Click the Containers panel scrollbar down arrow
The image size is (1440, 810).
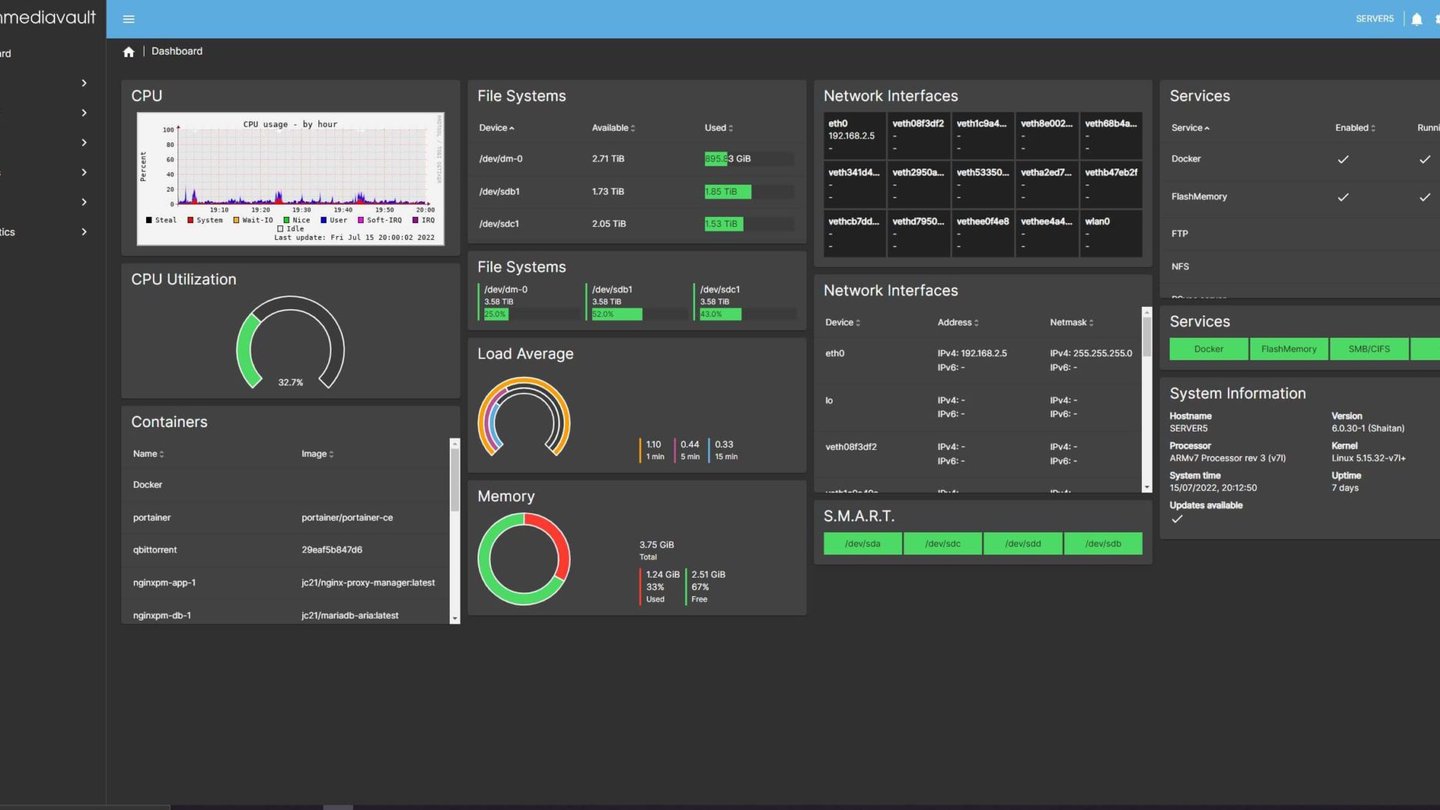pos(455,619)
